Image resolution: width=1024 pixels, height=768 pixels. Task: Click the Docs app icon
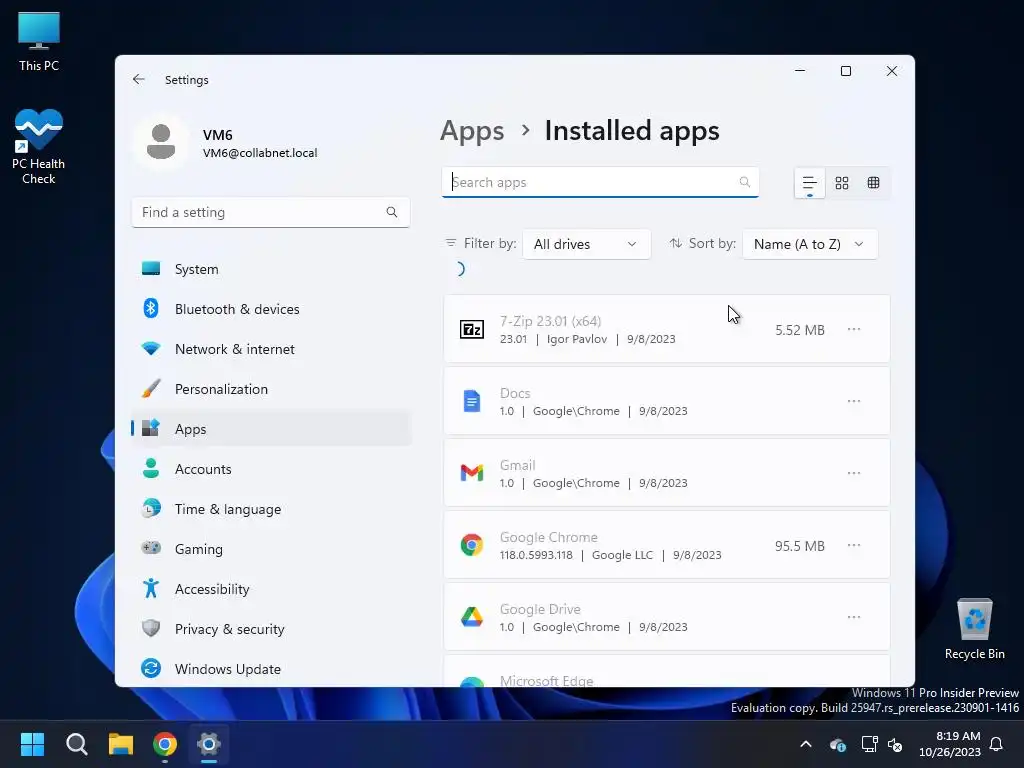[x=472, y=401]
